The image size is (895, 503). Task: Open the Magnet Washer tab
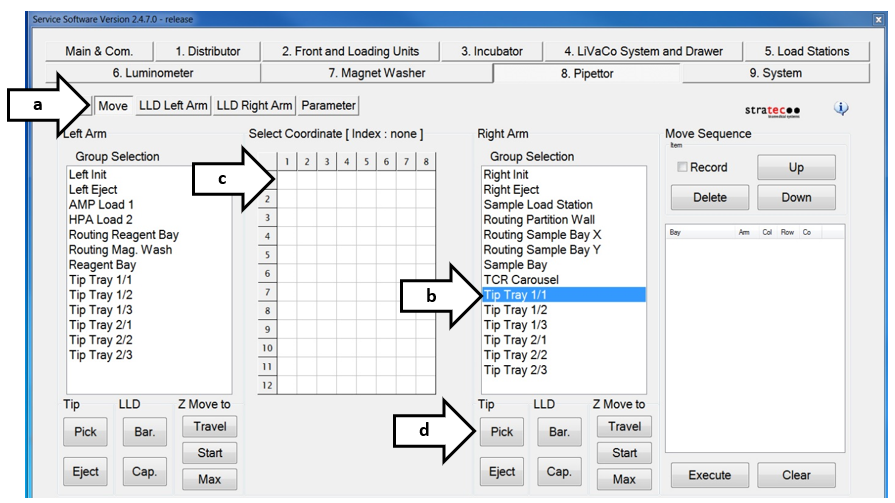coord(376,73)
